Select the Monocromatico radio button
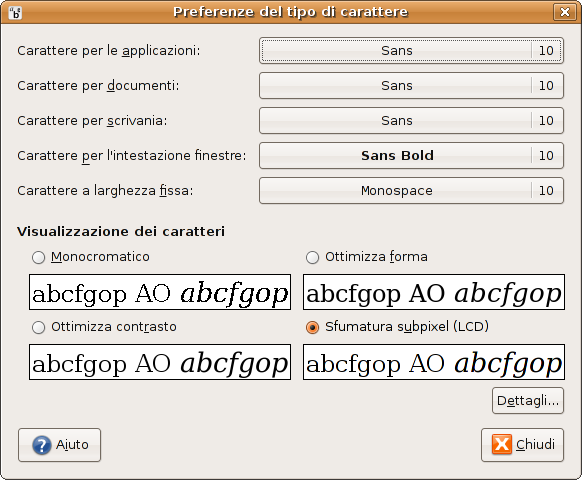 (x=39, y=257)
